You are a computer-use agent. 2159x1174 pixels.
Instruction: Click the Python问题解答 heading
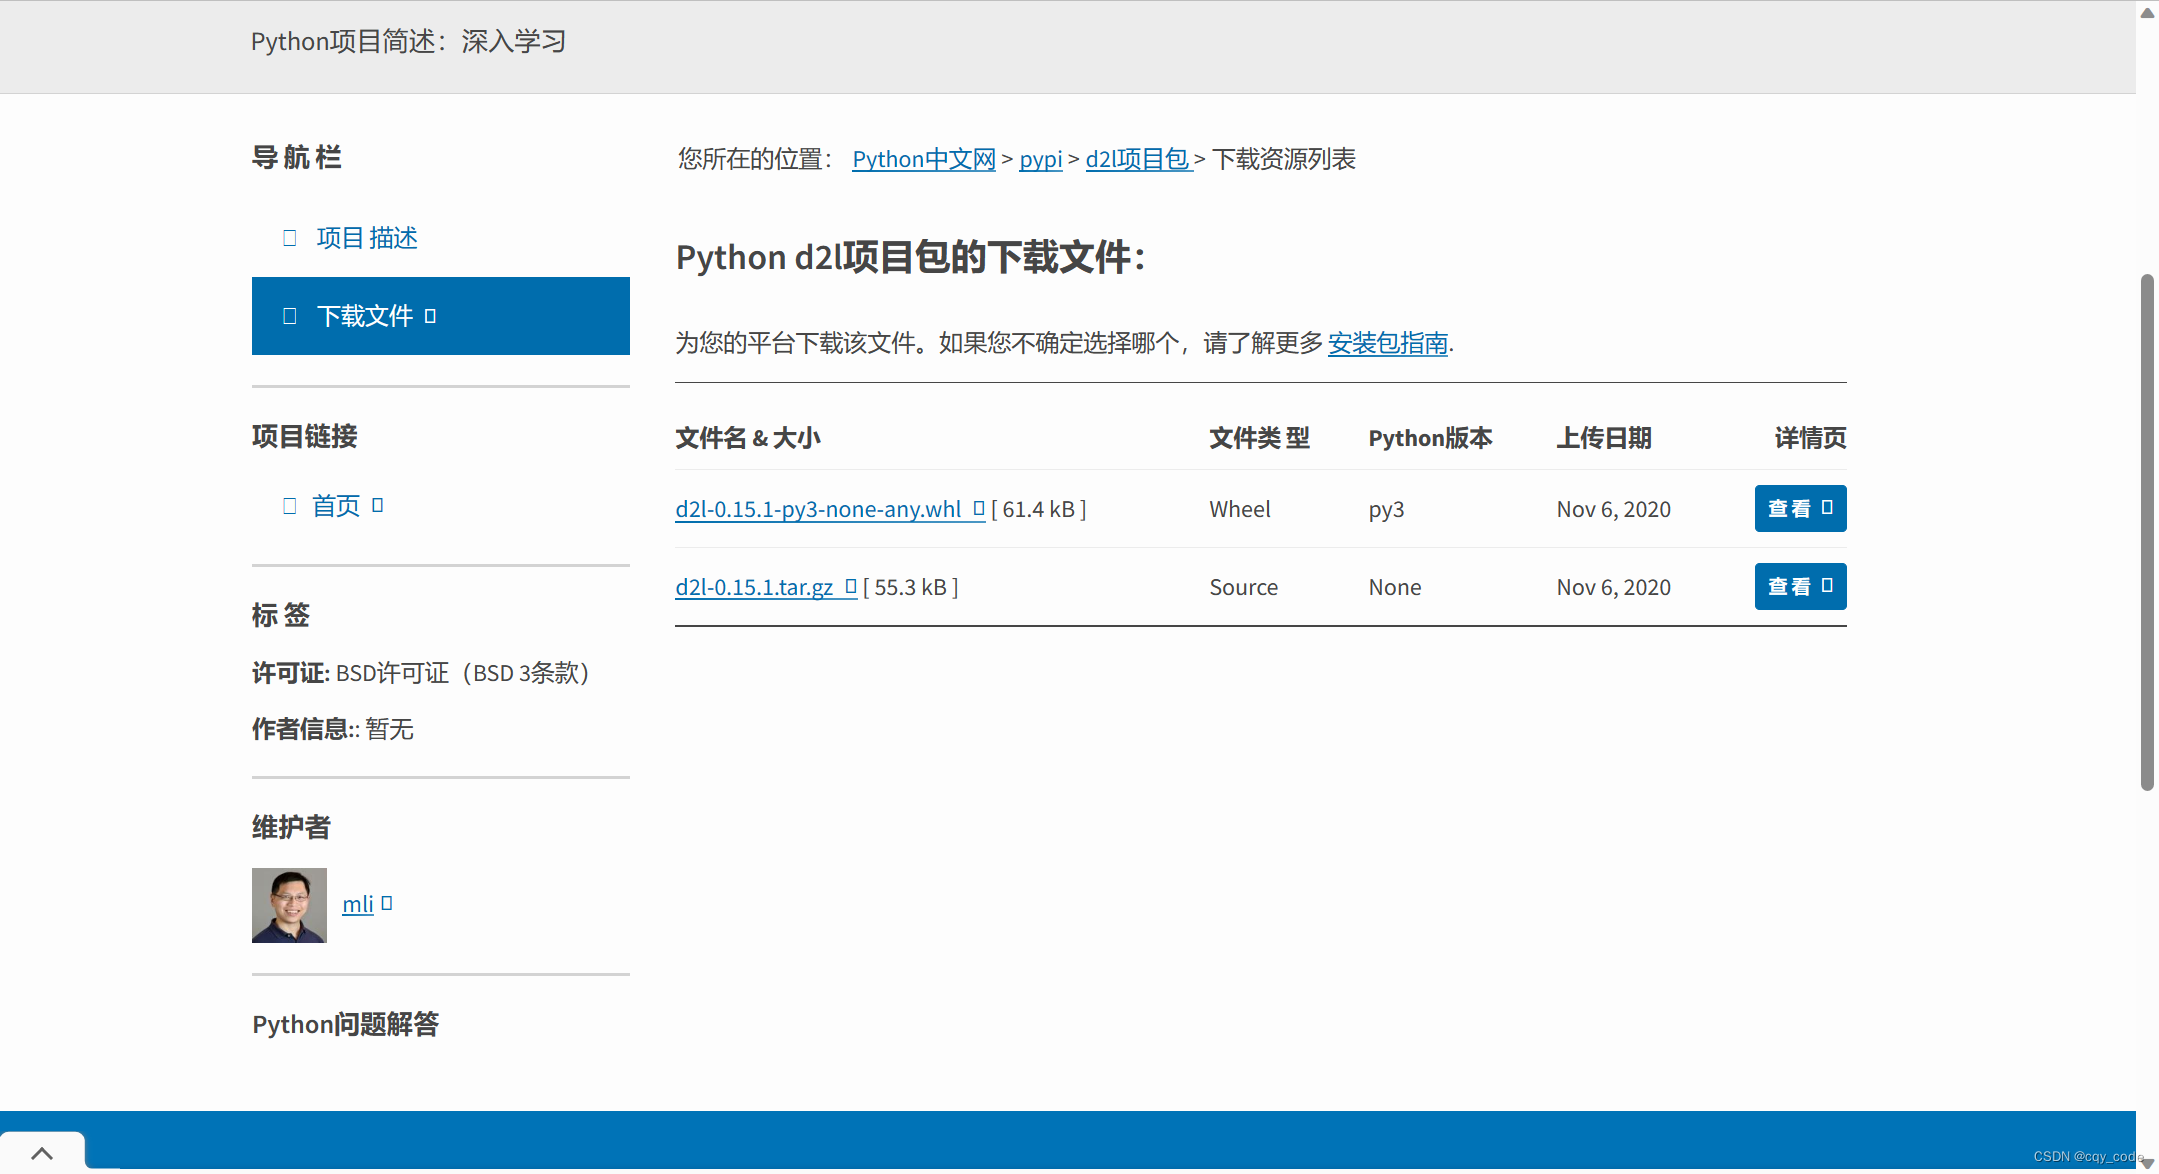point(345,1024)
